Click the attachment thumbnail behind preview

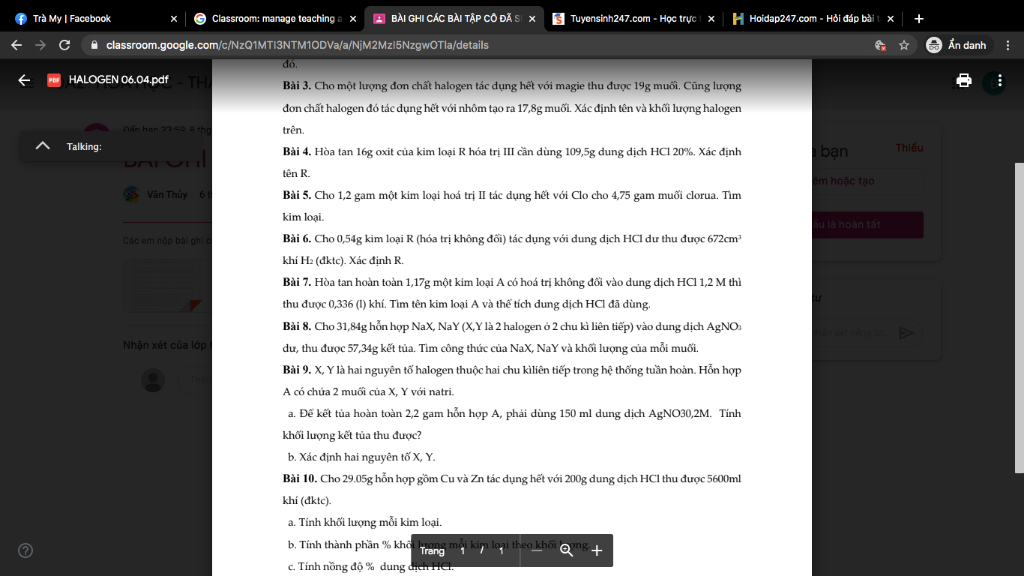click(168, 286)
